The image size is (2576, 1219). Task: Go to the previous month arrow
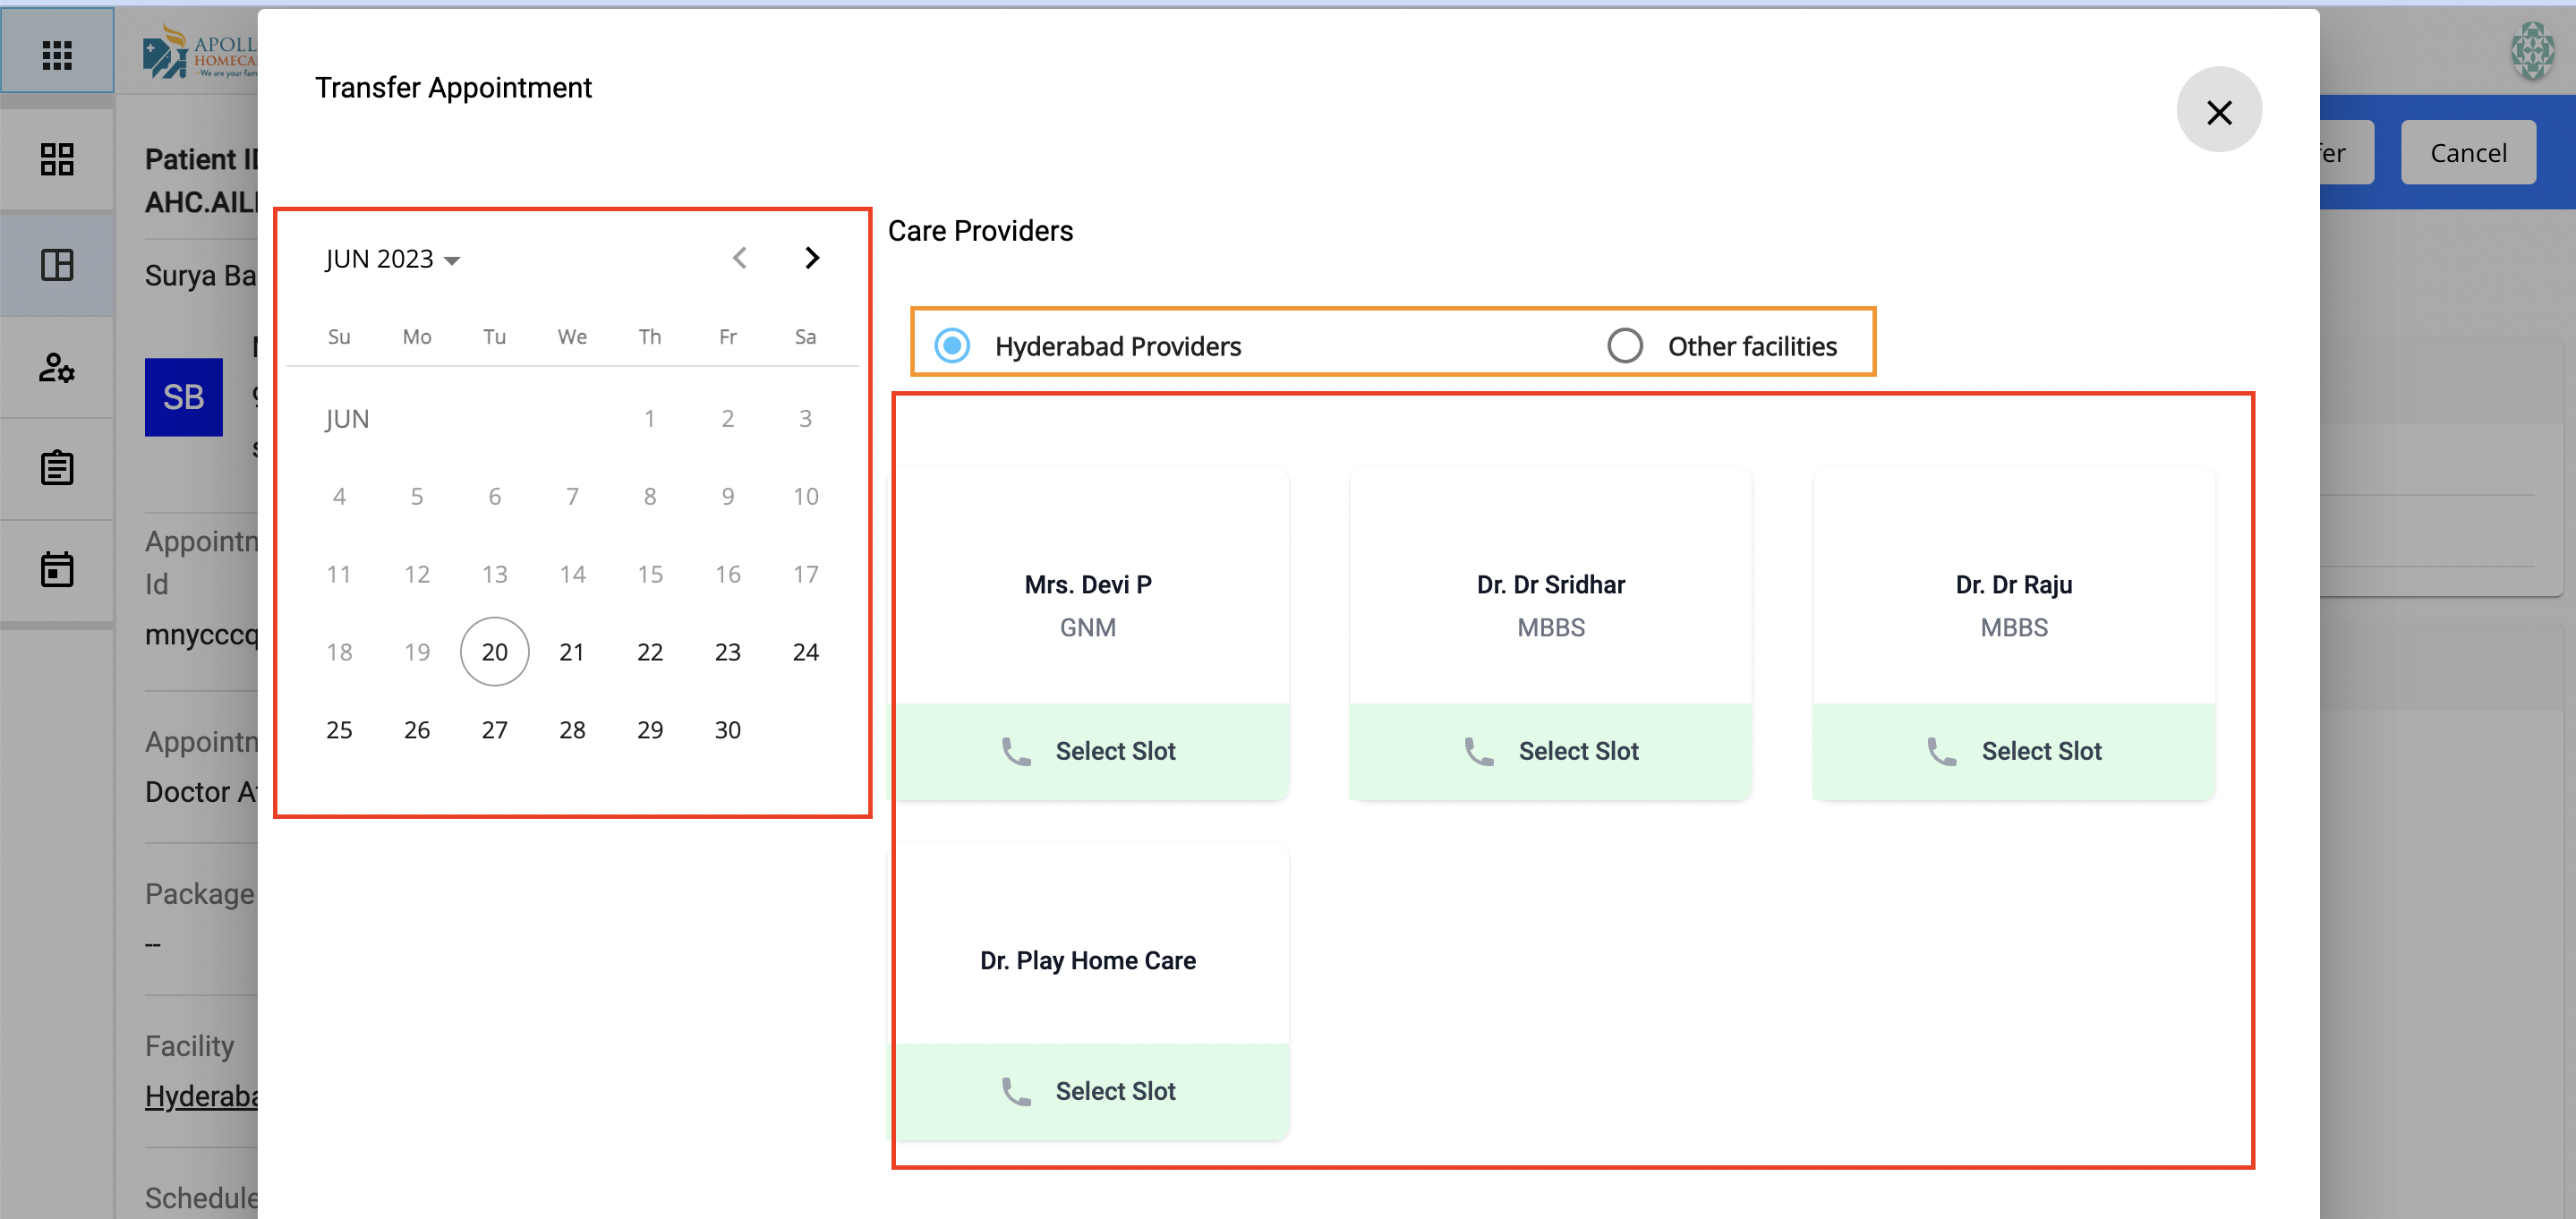pos(739,258)
